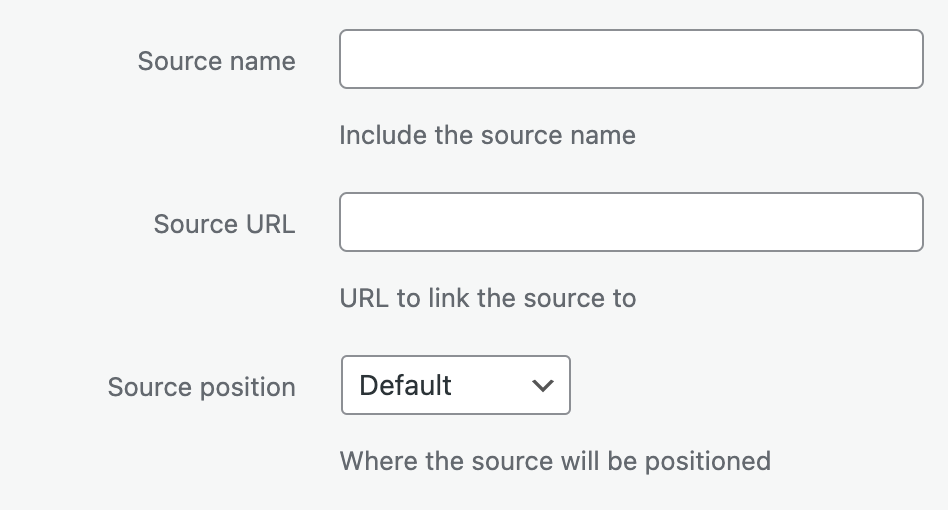Place cursor at start of Source name field
The height and width of the screenshot is (510, 948).
(x=352, y=59)
